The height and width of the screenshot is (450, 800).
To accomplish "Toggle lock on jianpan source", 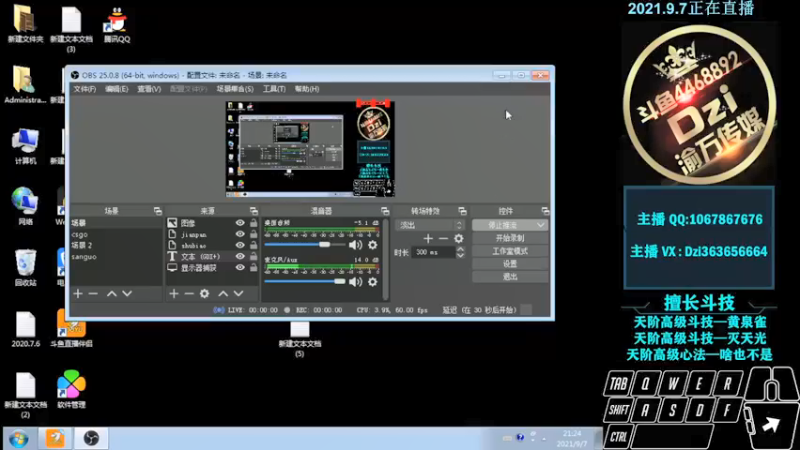I will 254,234.
